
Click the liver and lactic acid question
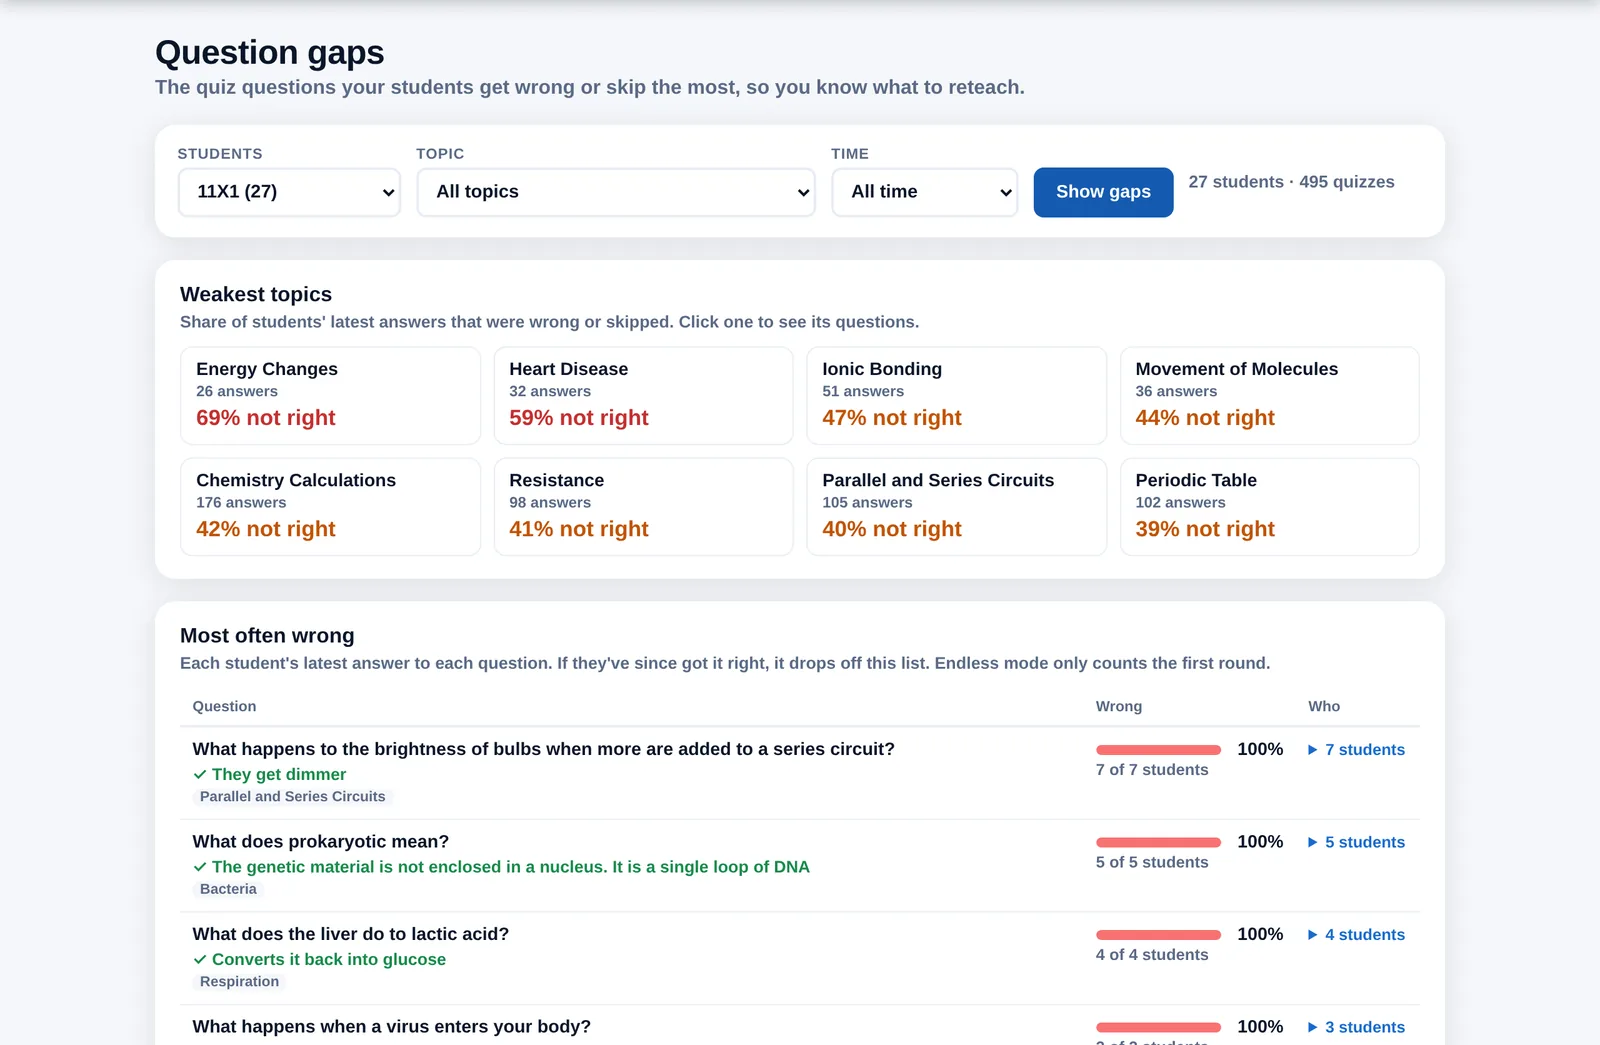pyautogui.click(x=351, y=934)
